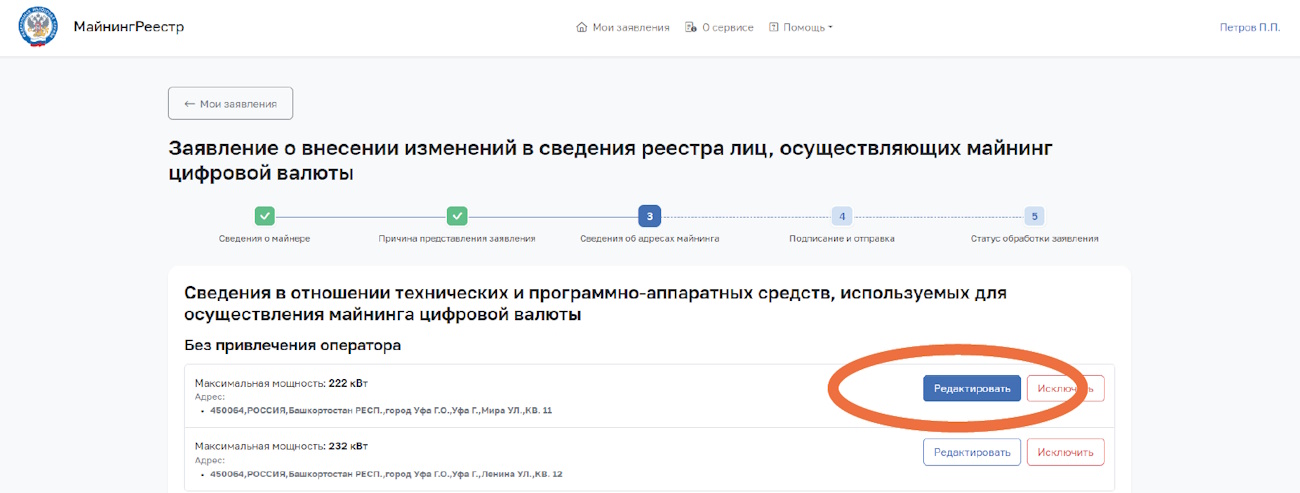Open the Петров П.П. user profile link

click(x=1250, y=27)
